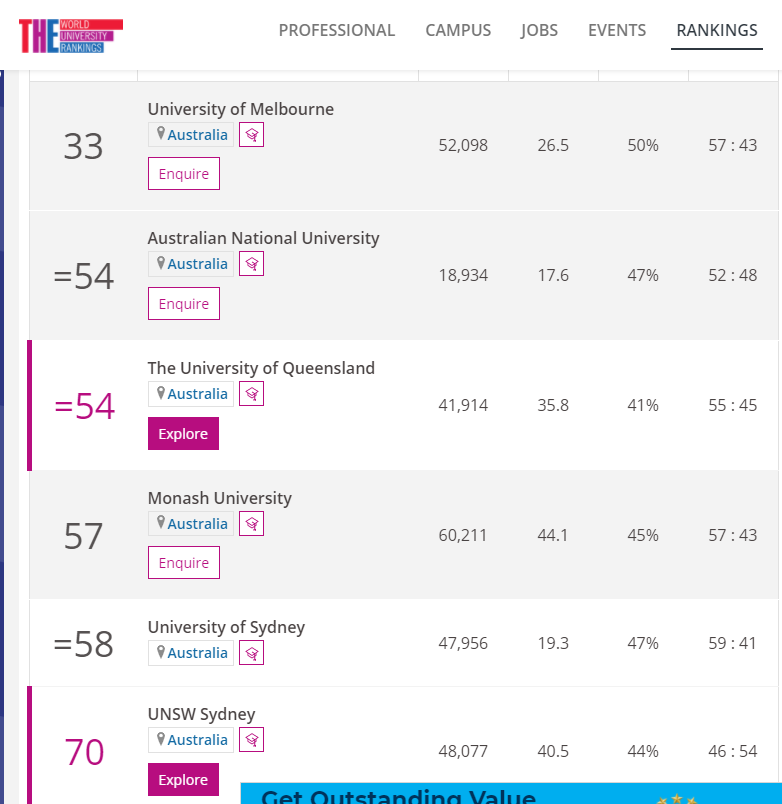Click Australia country link under Monash University

197,524
